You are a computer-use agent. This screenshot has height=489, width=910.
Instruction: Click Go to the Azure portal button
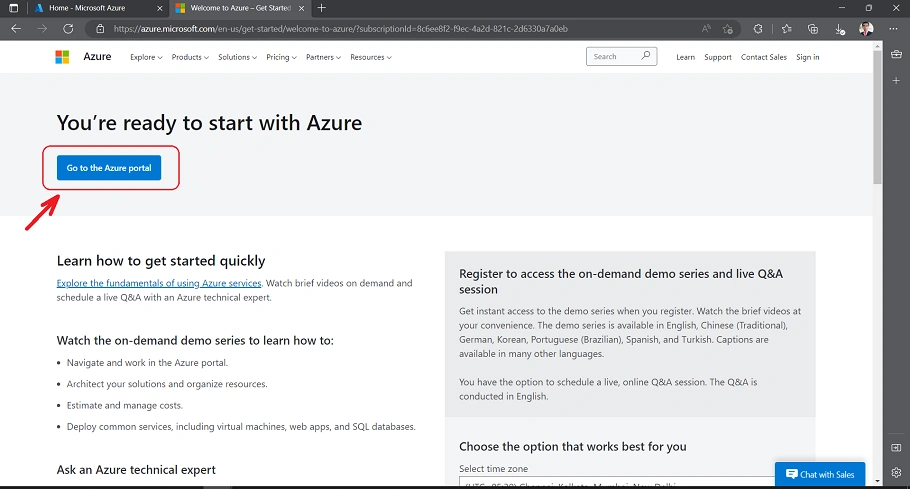point(109,168)
